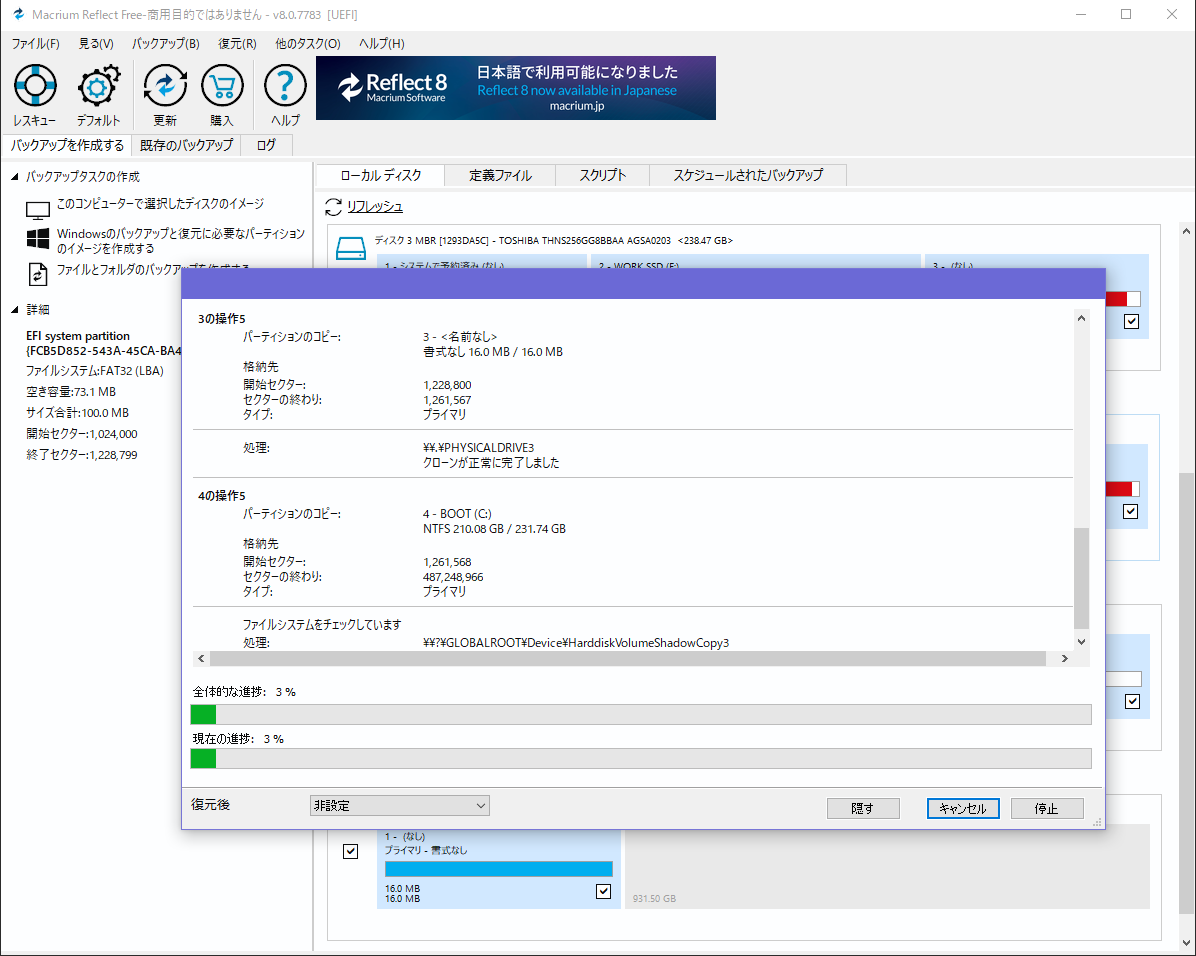
Task: Collapse the バックアップタスクの作成 section
Action: click(15, 177)
